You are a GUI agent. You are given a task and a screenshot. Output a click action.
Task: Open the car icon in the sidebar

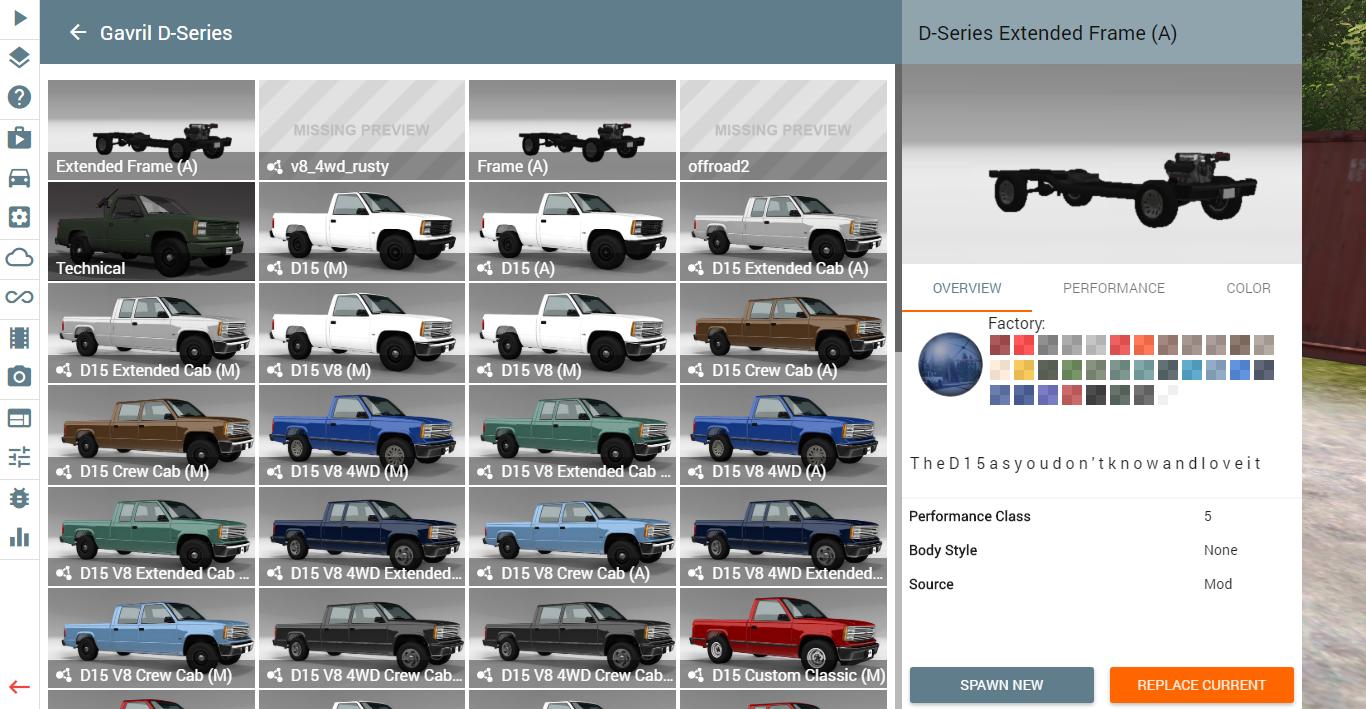(x=19, y=177)
